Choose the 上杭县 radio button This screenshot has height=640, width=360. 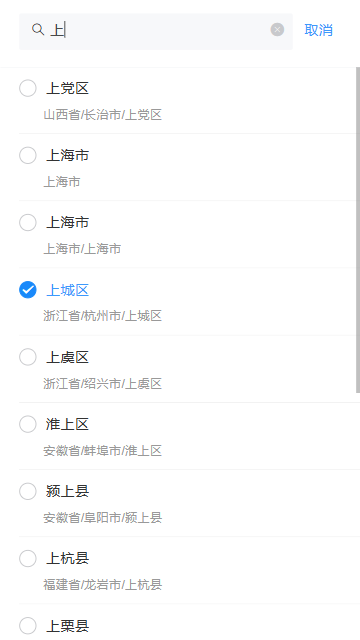coord(28,558)
